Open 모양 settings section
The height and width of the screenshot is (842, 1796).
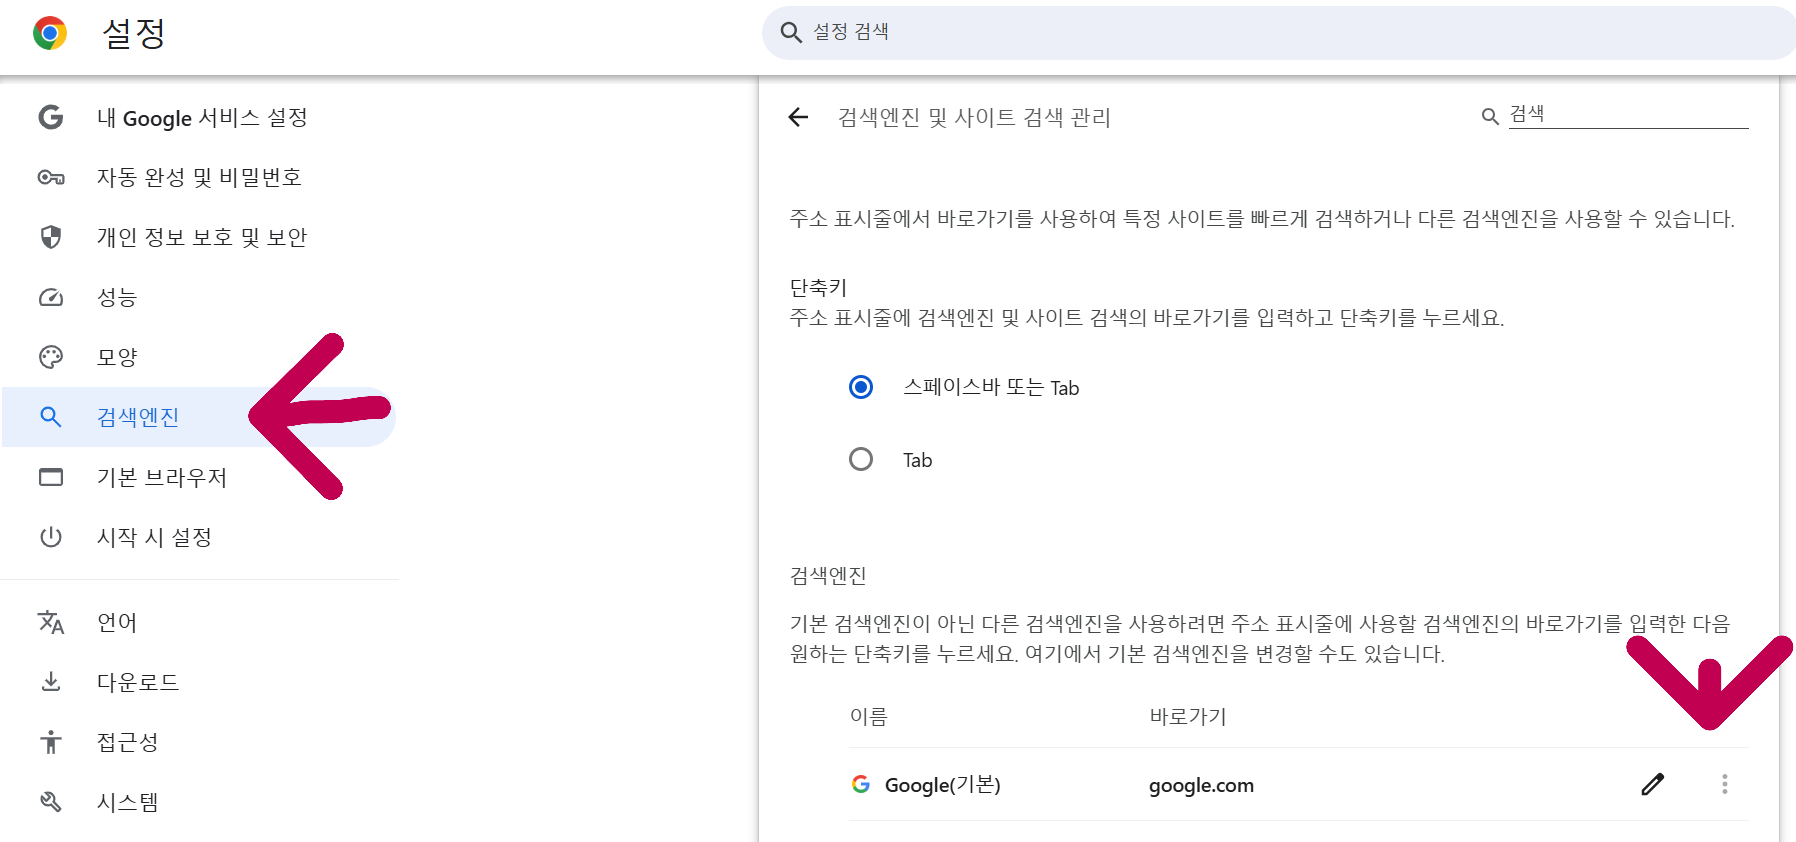117,357
